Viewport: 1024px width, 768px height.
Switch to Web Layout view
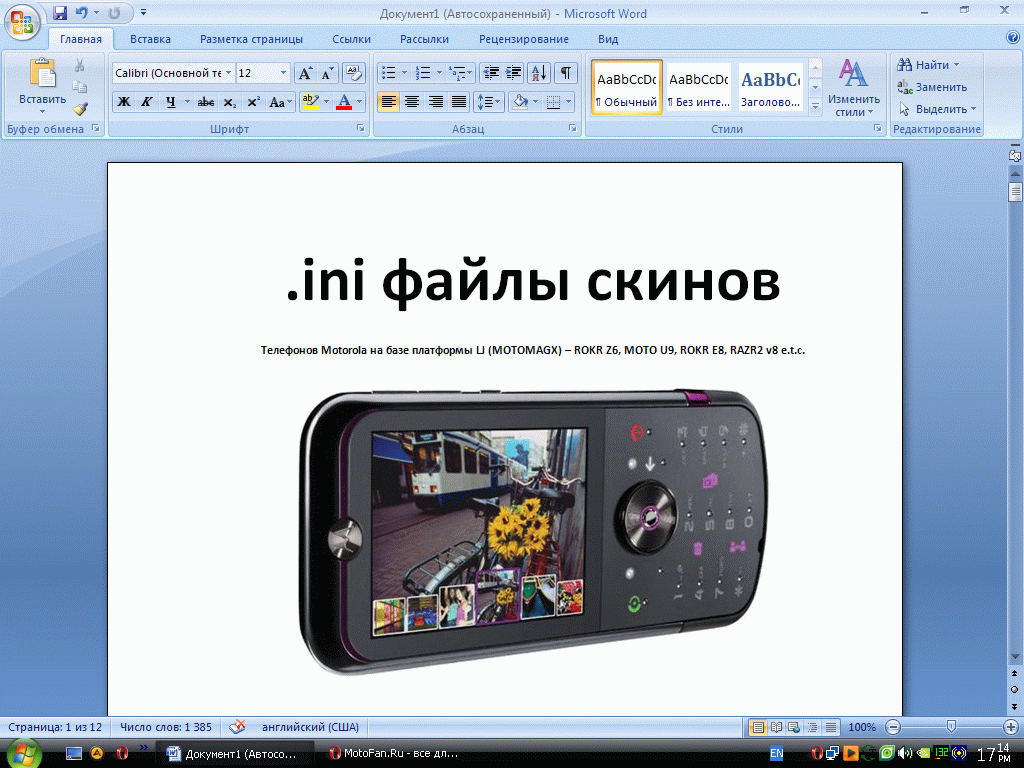point(794,727)
